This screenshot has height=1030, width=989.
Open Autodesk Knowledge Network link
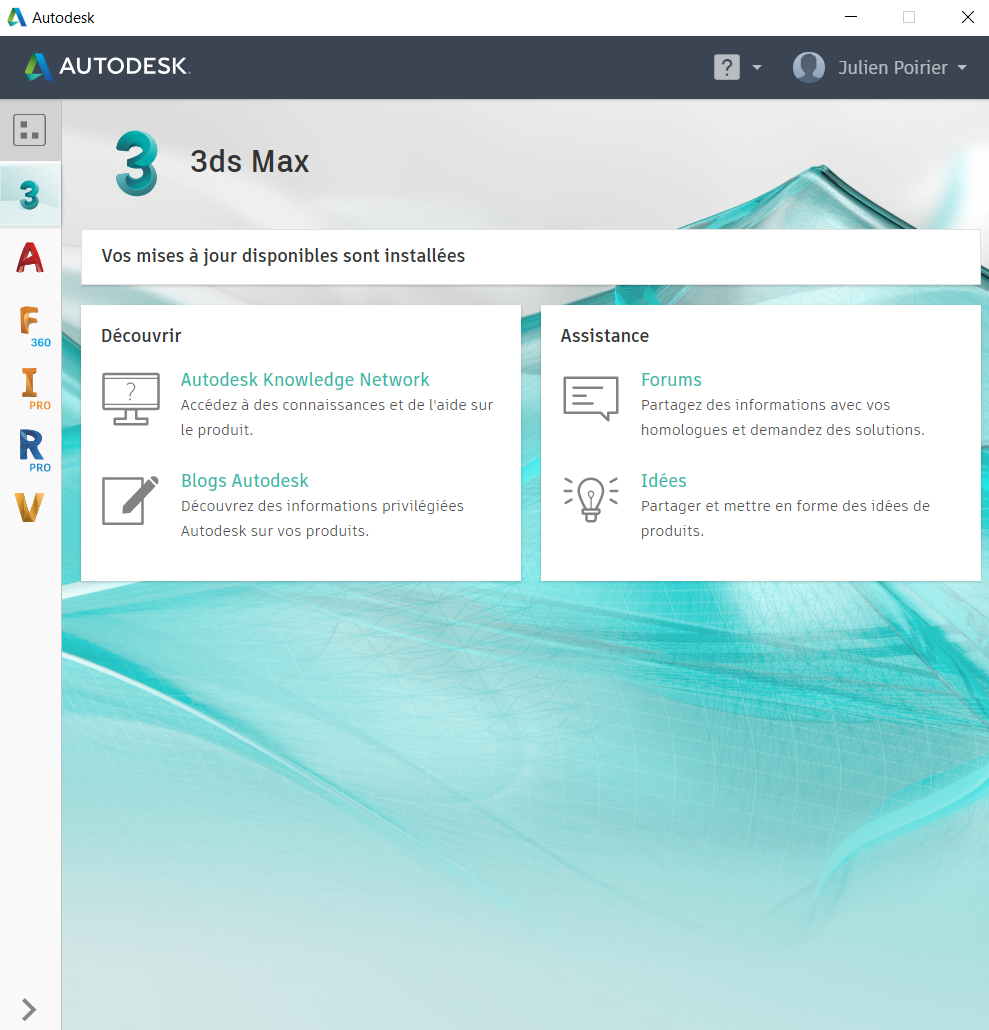[305, 380]
